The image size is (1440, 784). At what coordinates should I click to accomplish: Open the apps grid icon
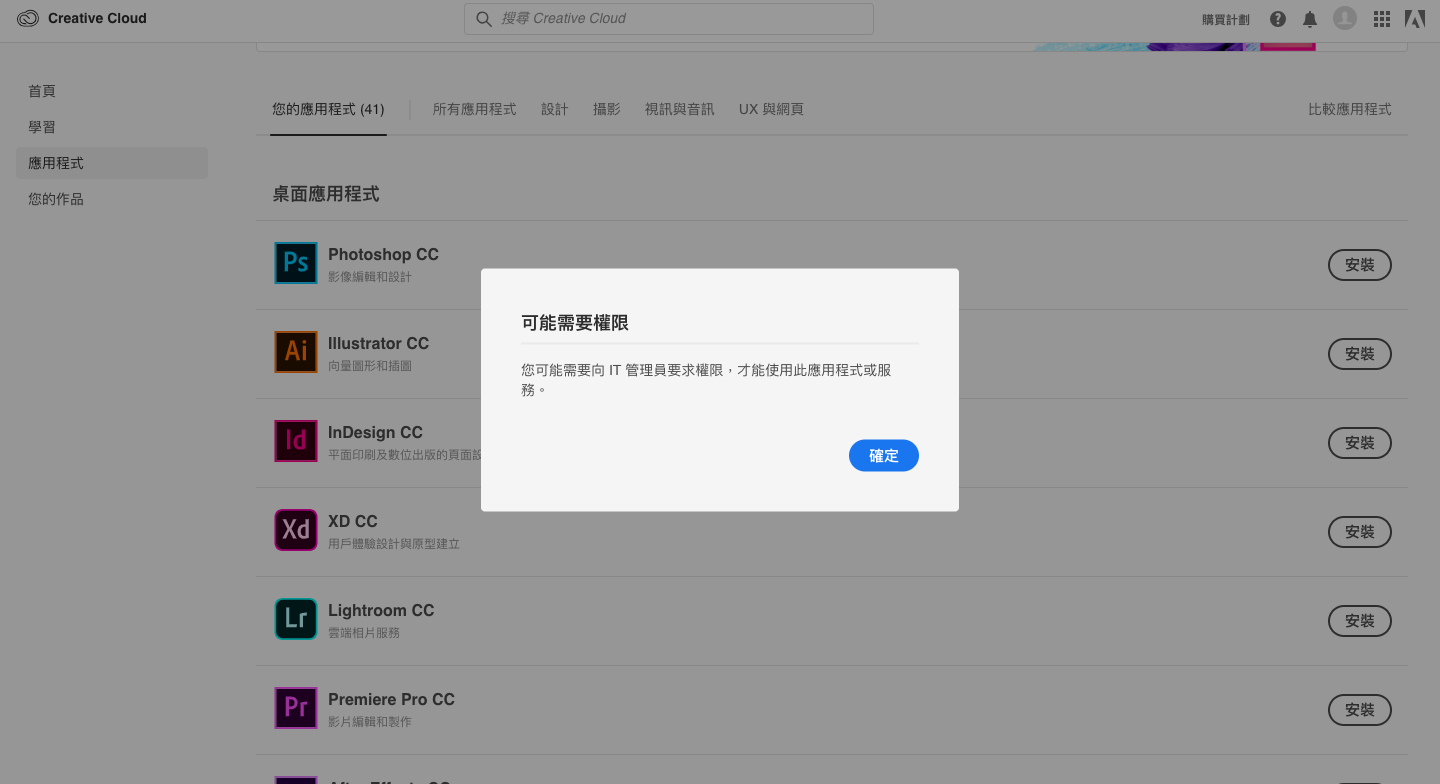click(x=1382, y=19)
